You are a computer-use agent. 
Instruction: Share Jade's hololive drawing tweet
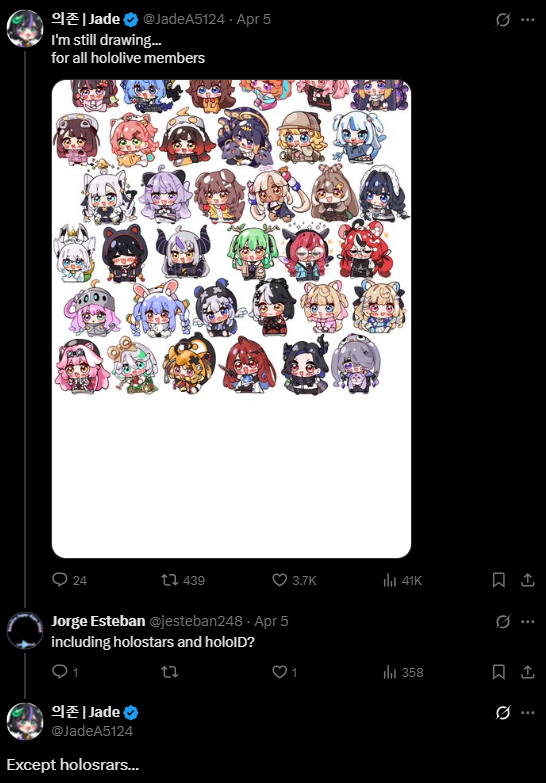pyautogui.click(x=528, y=580)
